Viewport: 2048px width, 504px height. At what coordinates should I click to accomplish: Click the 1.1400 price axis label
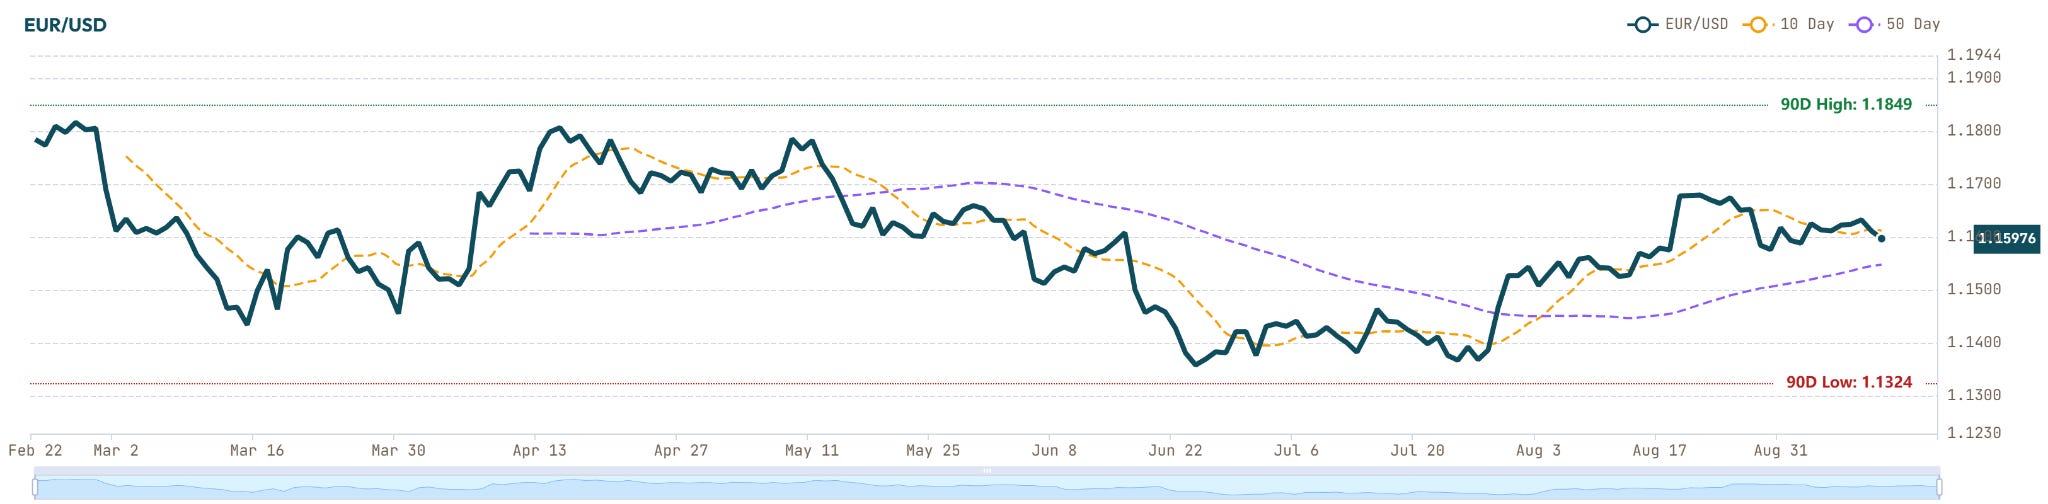click(1974, 343)
